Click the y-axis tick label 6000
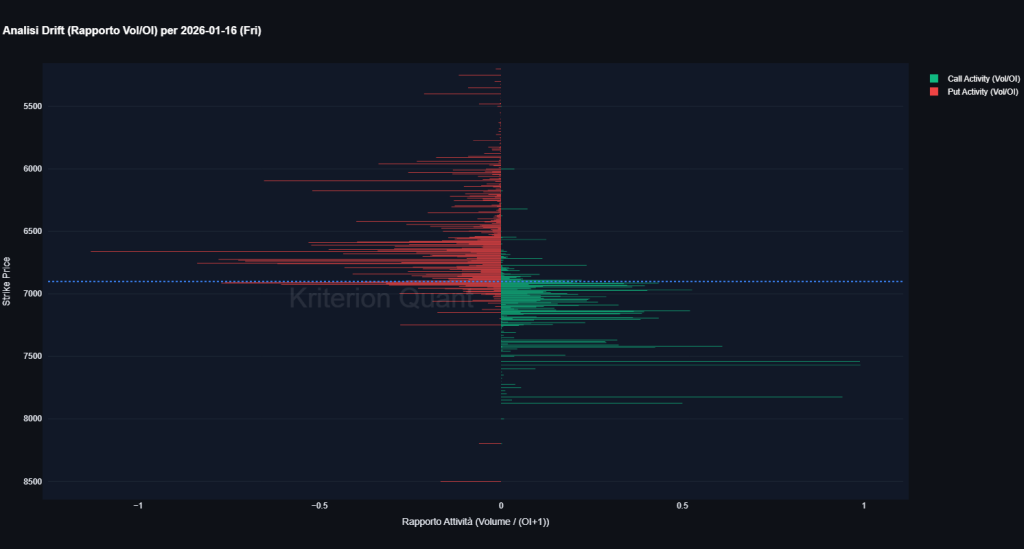This screenshot has width=1024, height=549. coord(32,169)
